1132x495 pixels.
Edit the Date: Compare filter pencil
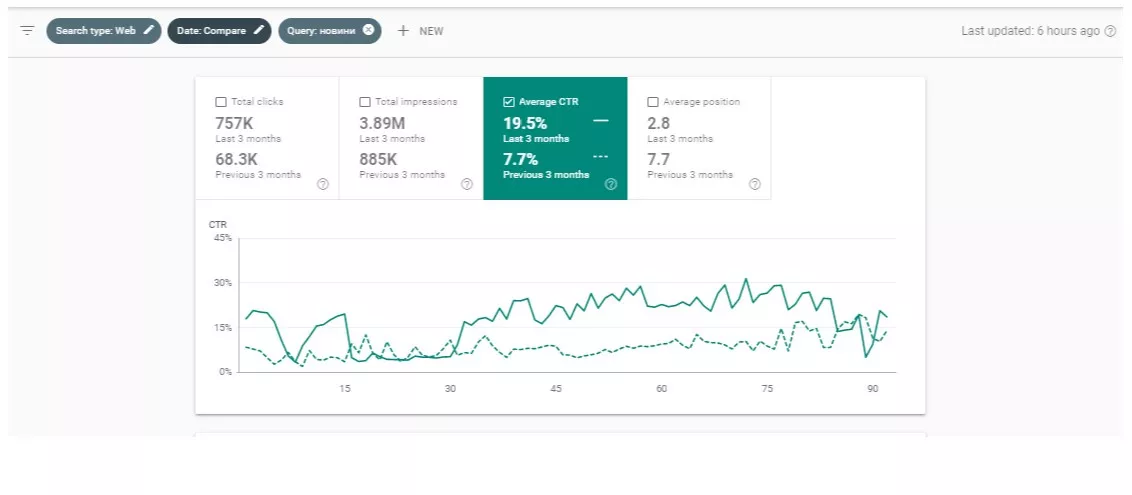tap(258, 30)
